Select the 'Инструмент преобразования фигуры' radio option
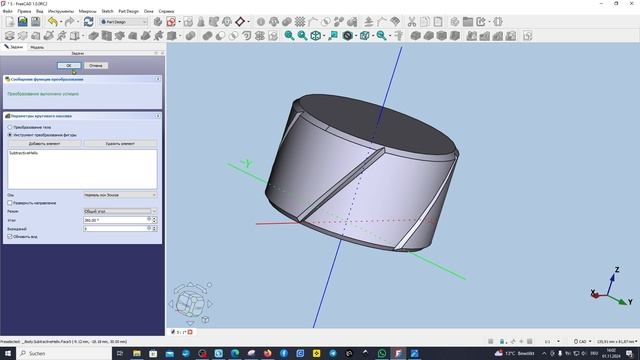The image size is (640, 360). 10,135
